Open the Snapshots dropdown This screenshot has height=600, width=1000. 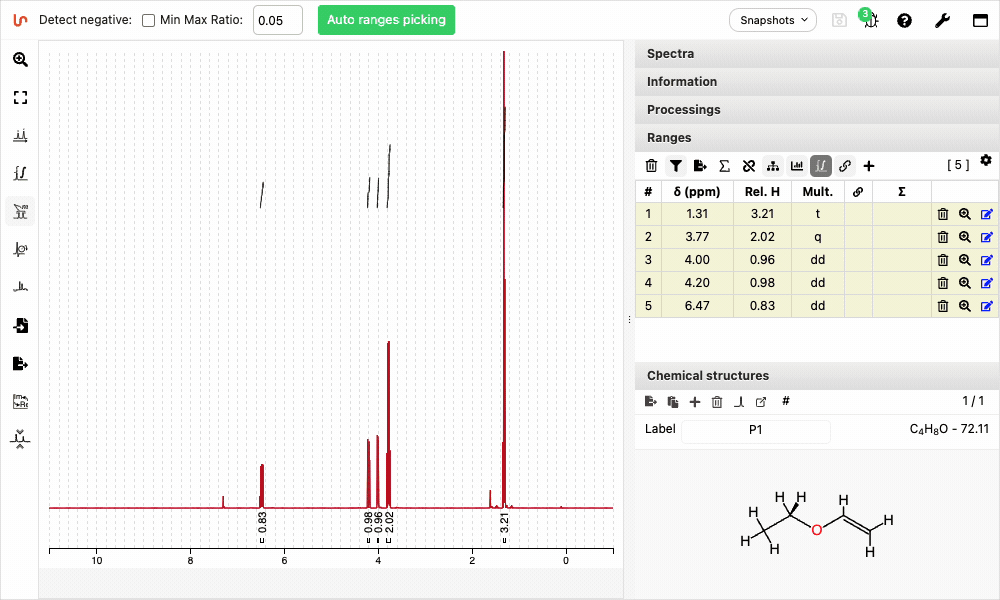click(773, 20)
